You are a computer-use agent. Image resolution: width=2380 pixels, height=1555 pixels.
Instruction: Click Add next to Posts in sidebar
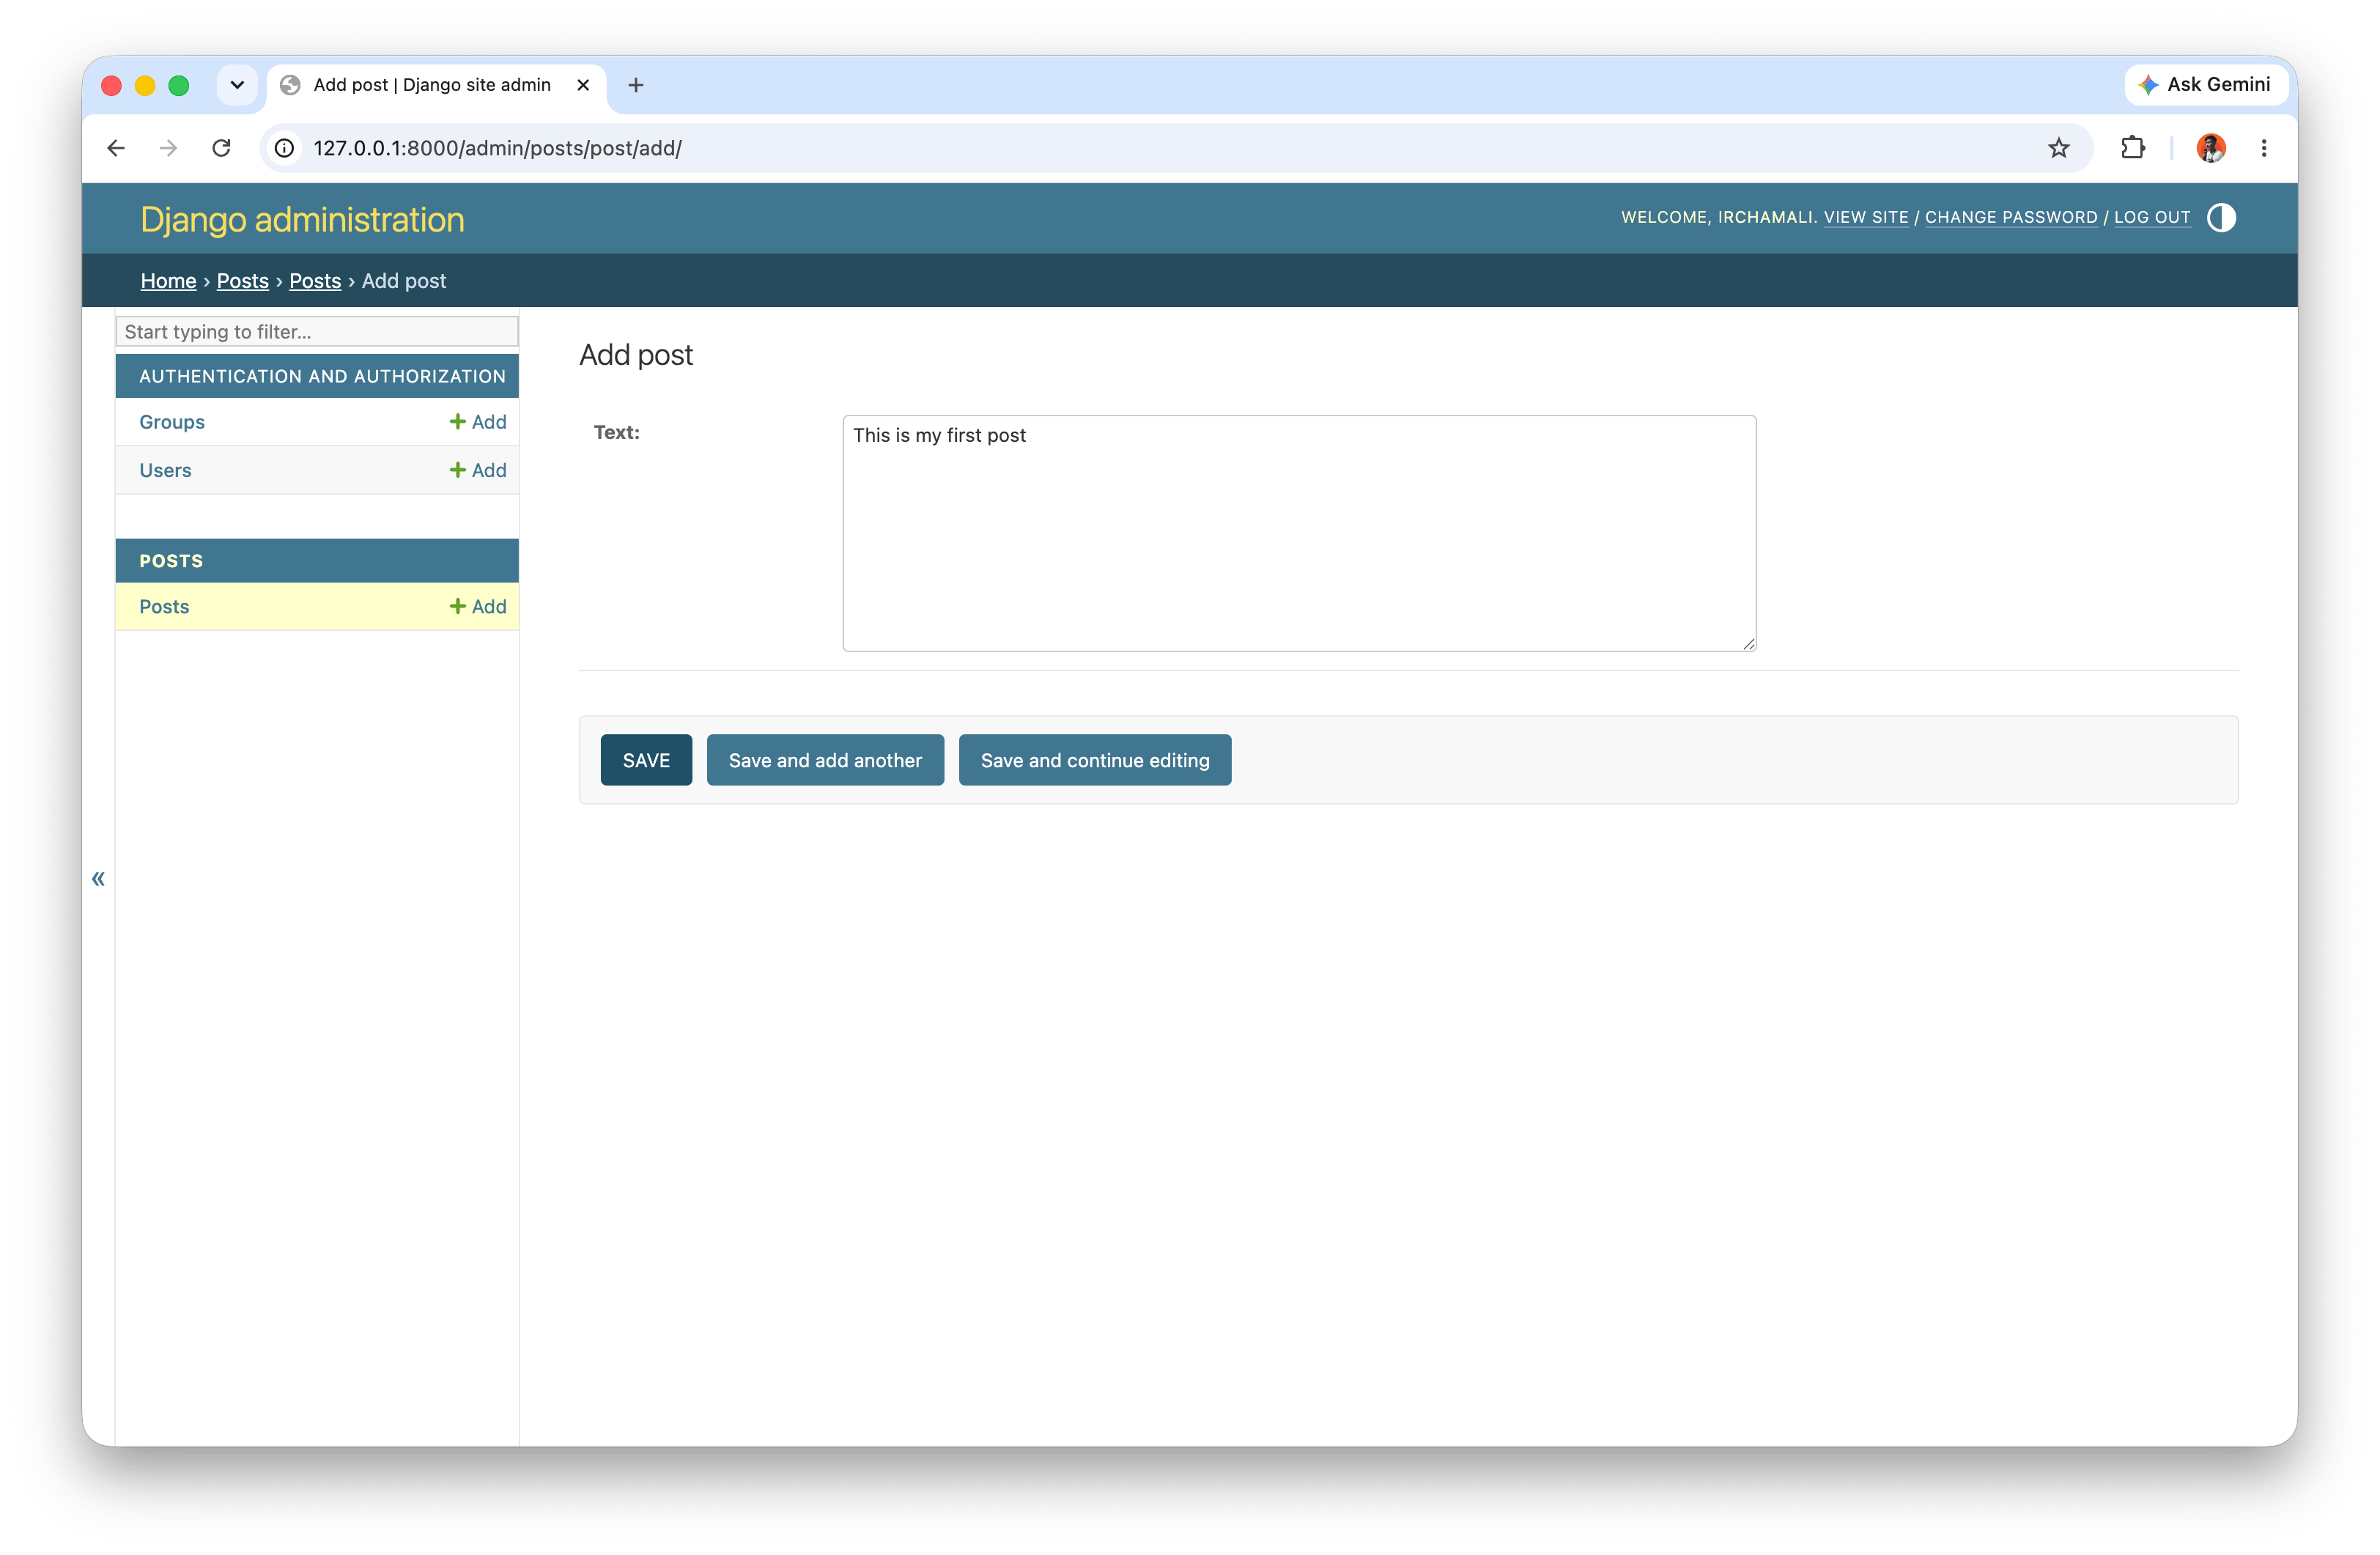pos(478,606)
